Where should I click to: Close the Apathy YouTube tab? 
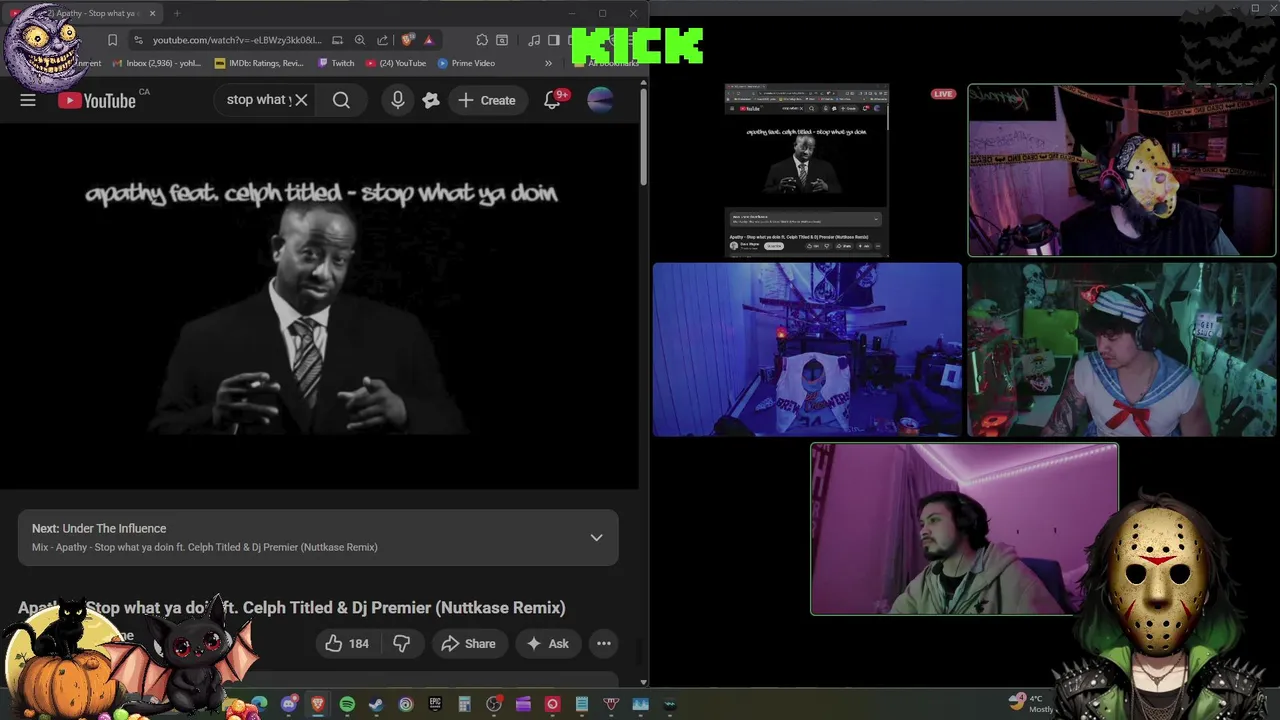coord(152,13)
